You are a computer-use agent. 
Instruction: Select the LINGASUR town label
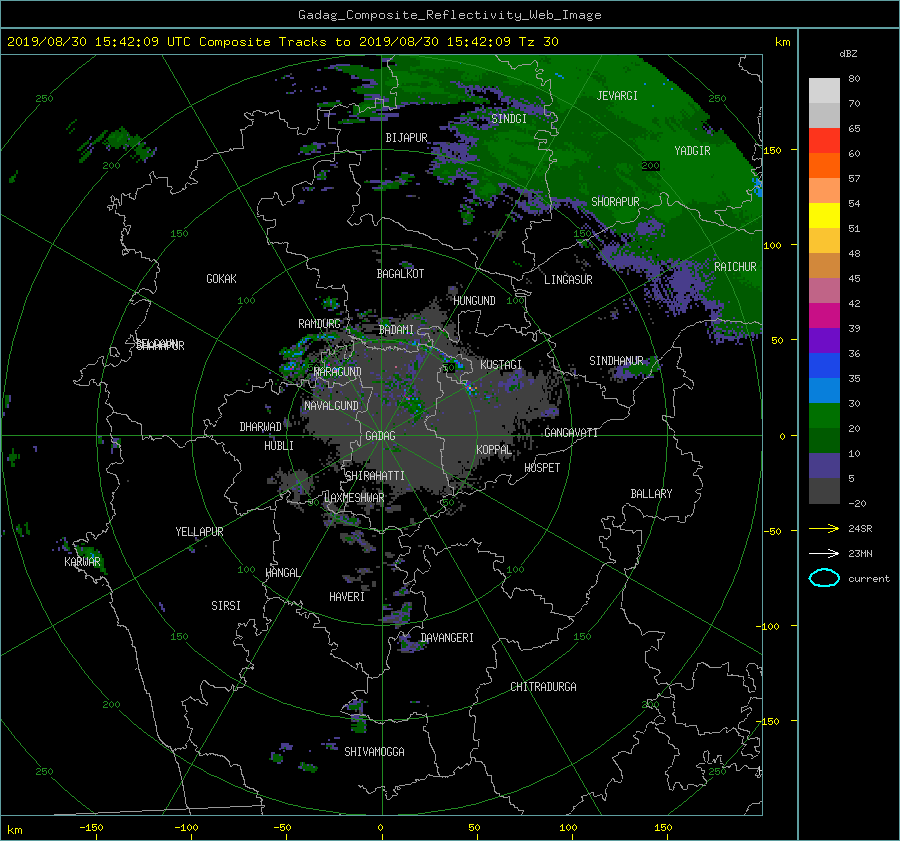568,280
